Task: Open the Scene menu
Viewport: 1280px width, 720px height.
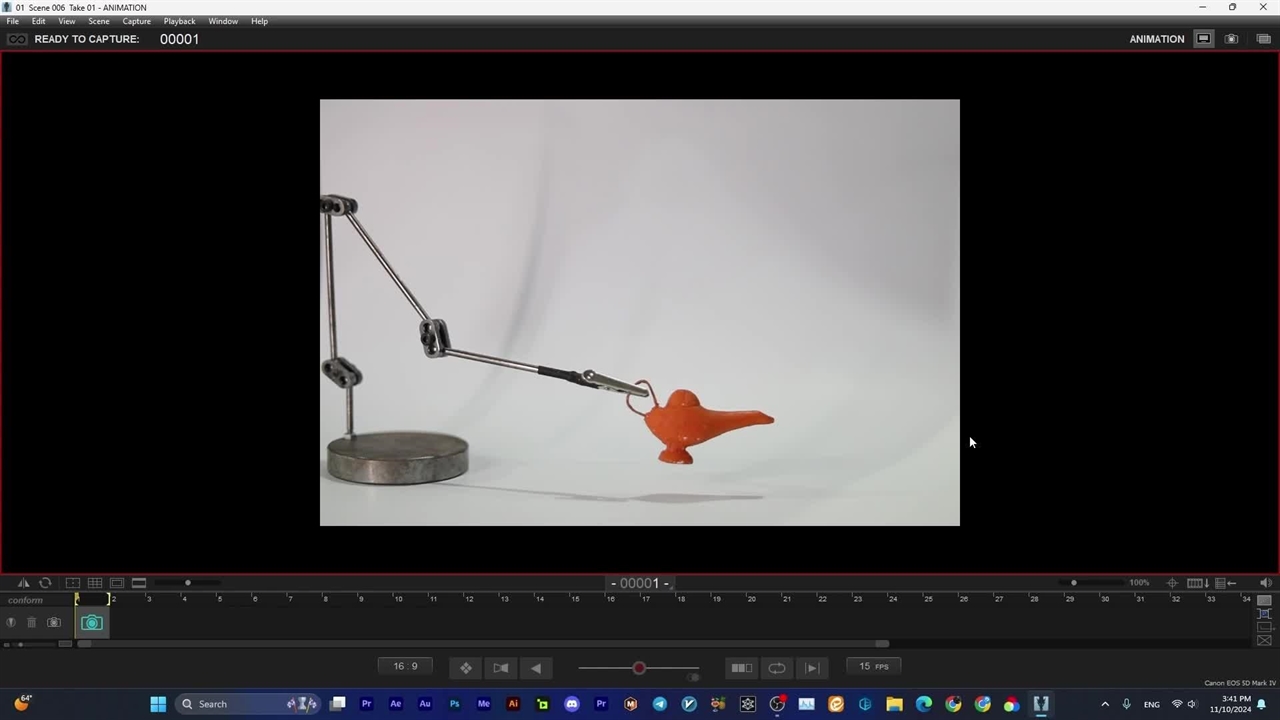Action: (x=98, y=21)
